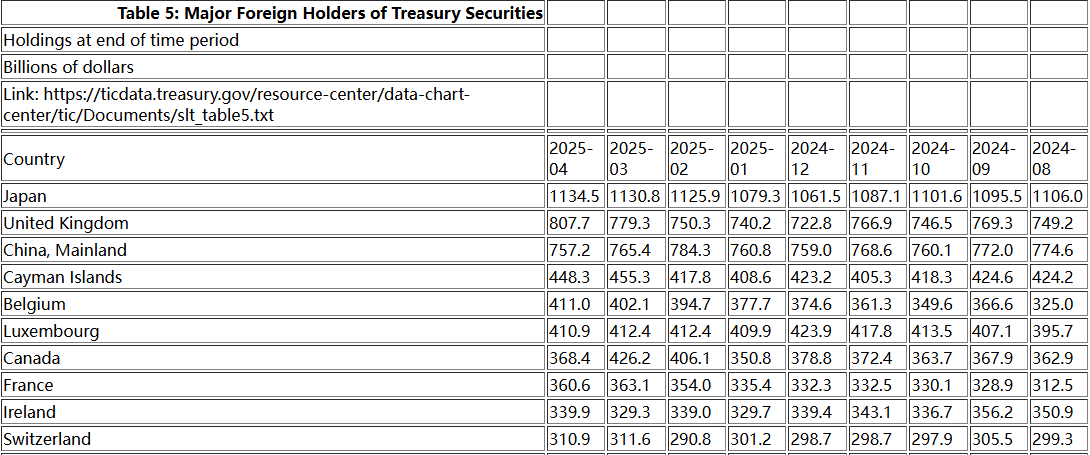Click Japan's 2025-04 value 1134.5
Image resolution: width=1090 pixels, height=455 pixels.
tap(575, 196)
